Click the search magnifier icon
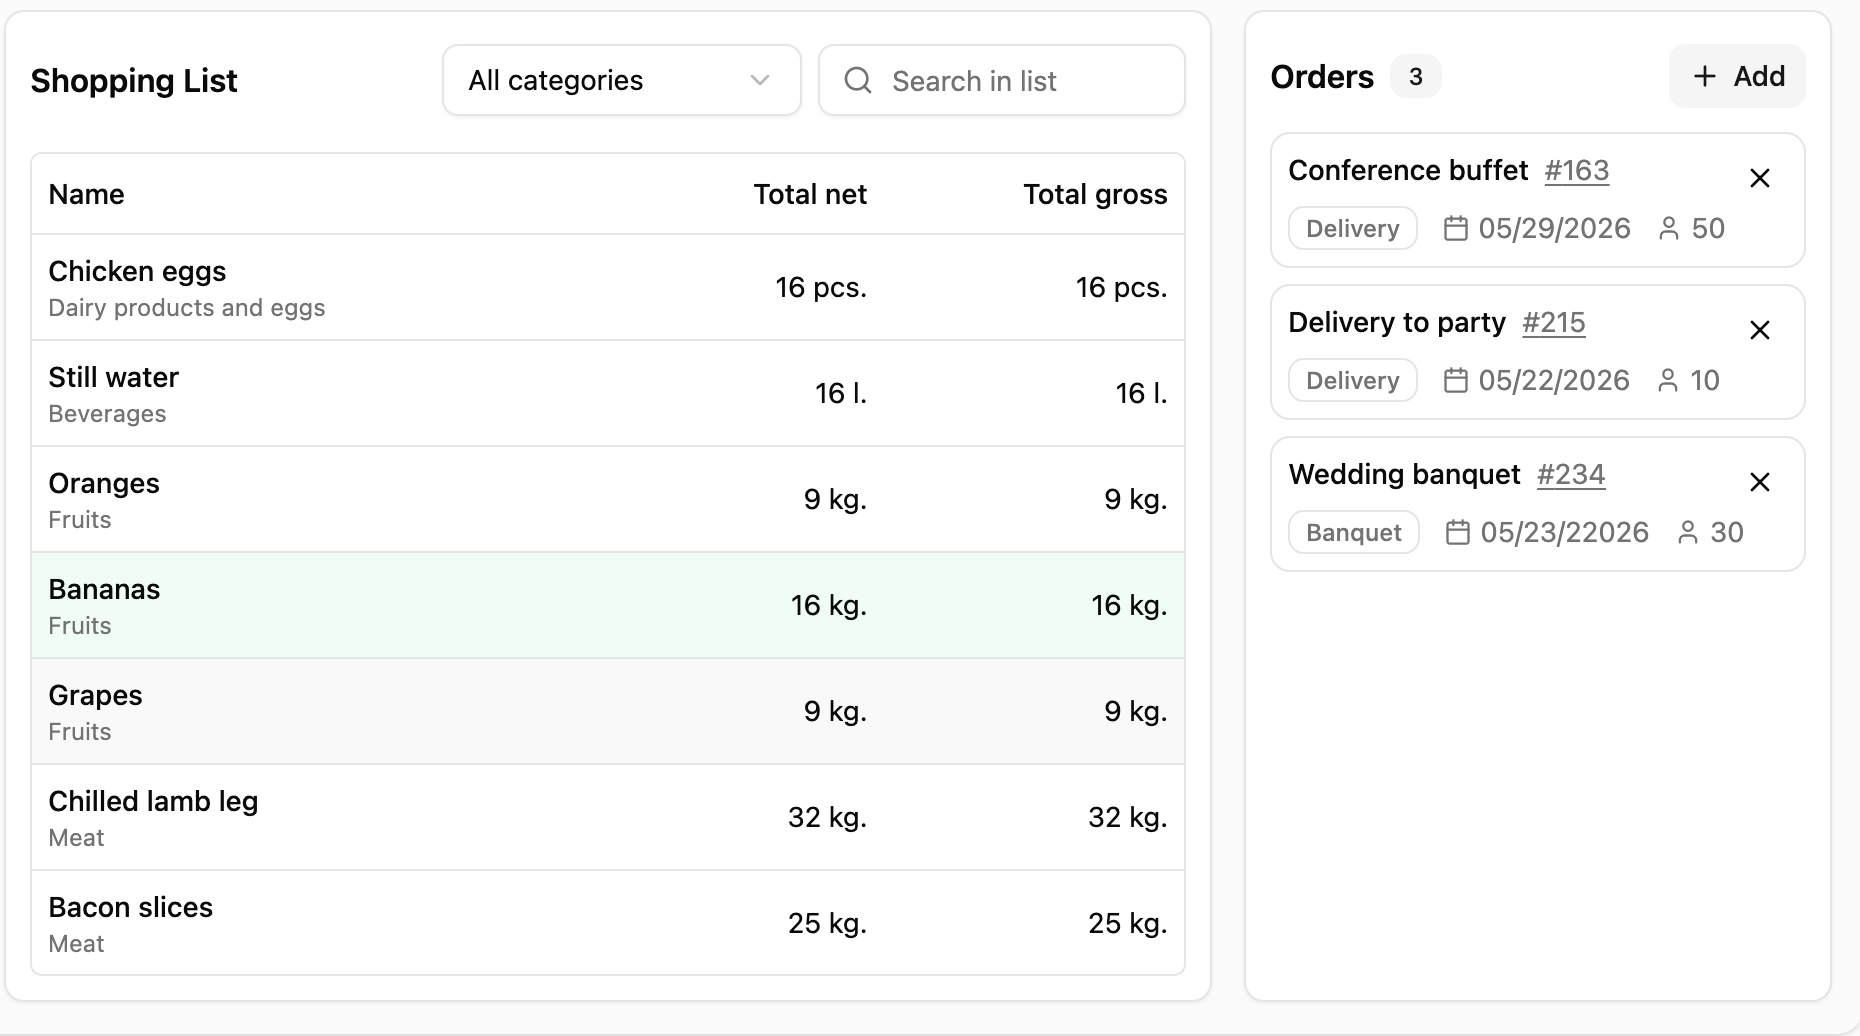1860x1036 pixels. (x=858, y=80)
